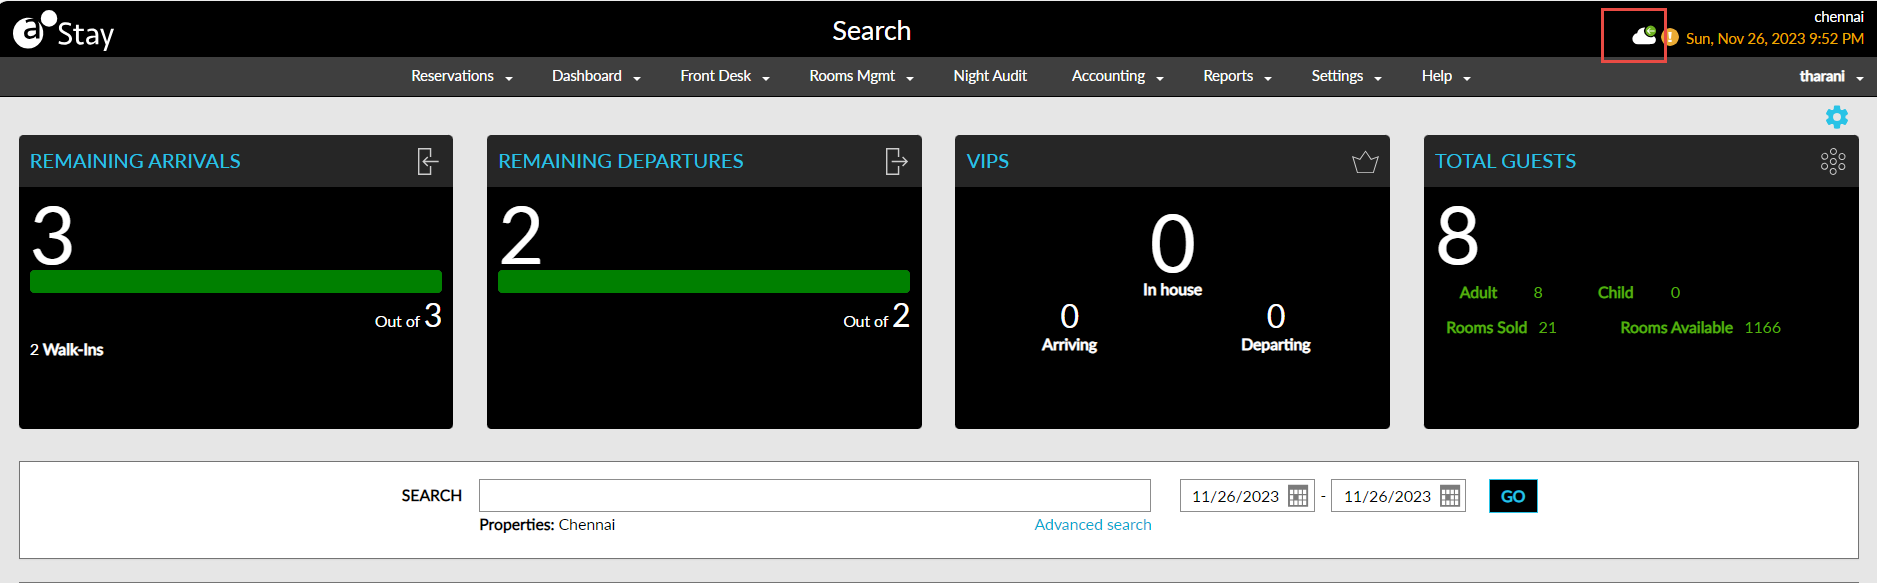The width and height of the screenshot is (1877, 583).
Task: Click the Remaining Departures check-out icon
Action: [x=896, y=161]
